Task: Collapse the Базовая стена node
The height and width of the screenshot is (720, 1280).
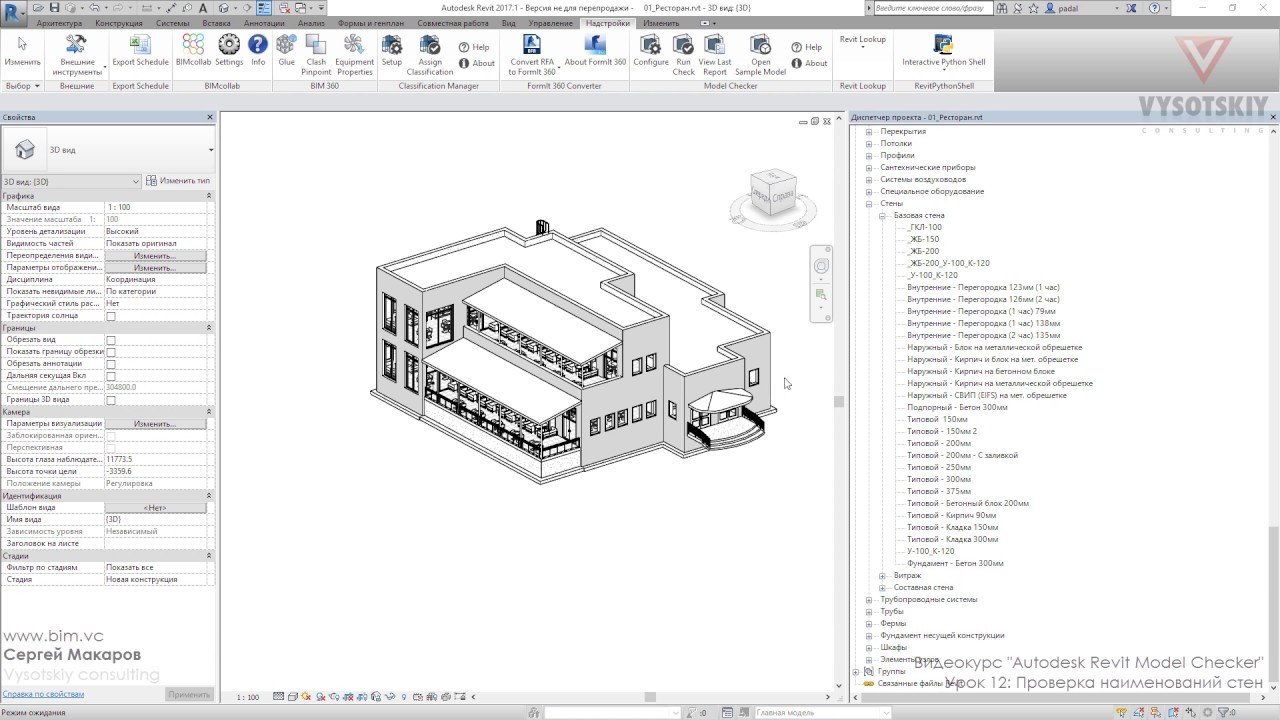Action: [x=883, y=216]
